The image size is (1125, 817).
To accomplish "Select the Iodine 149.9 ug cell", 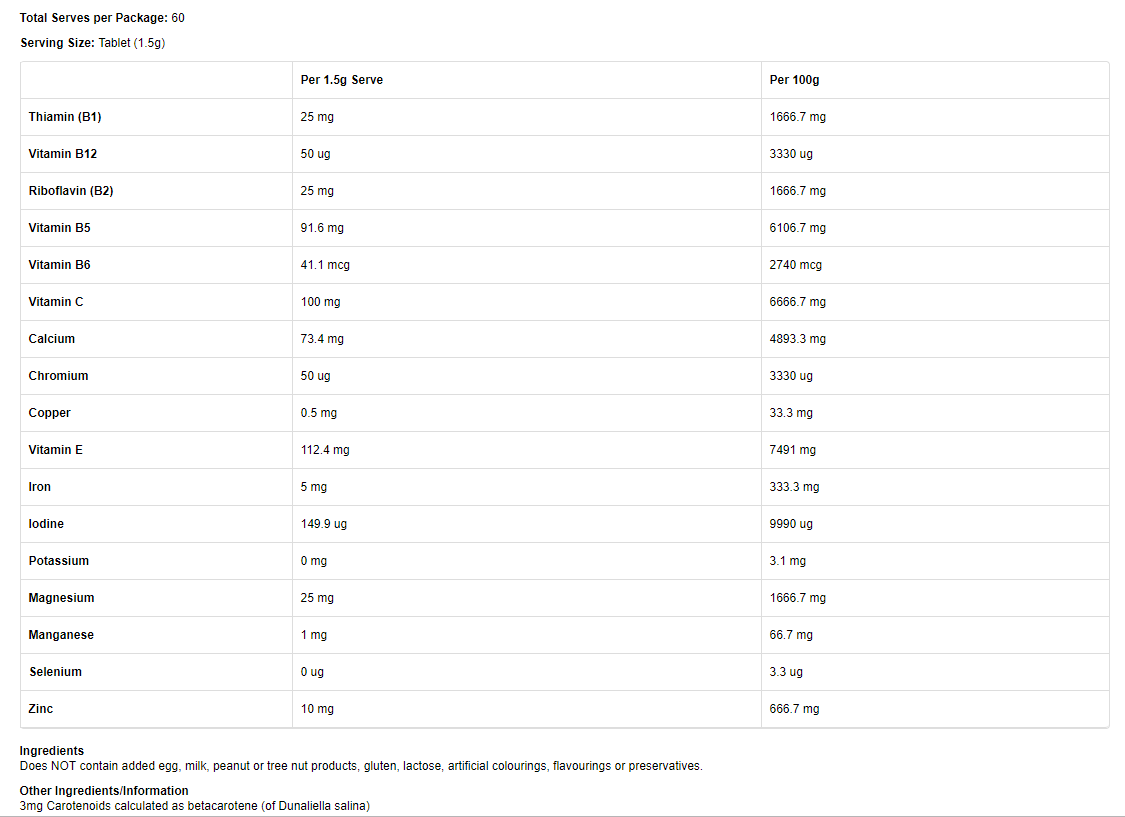I will 324,524.
